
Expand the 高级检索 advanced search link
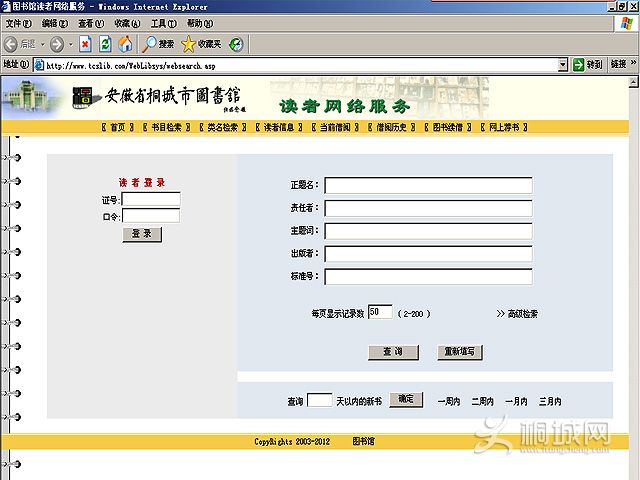pyautogui.click(x=517, y=314)
